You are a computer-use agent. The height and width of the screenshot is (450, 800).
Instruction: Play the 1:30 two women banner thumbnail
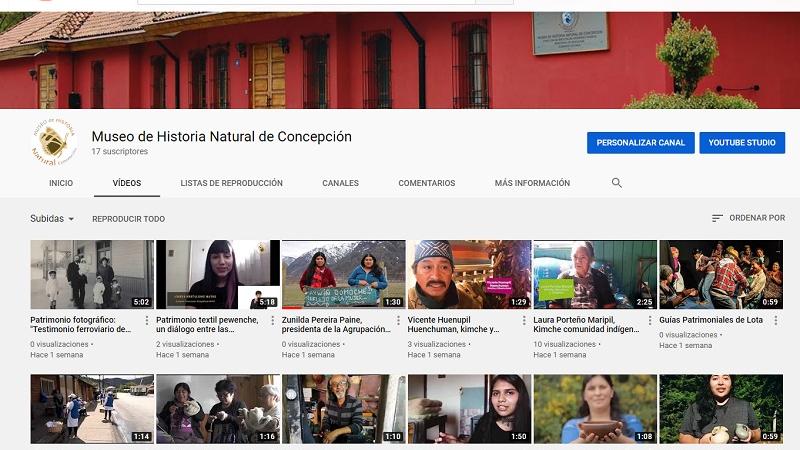(x=343, y=274)
